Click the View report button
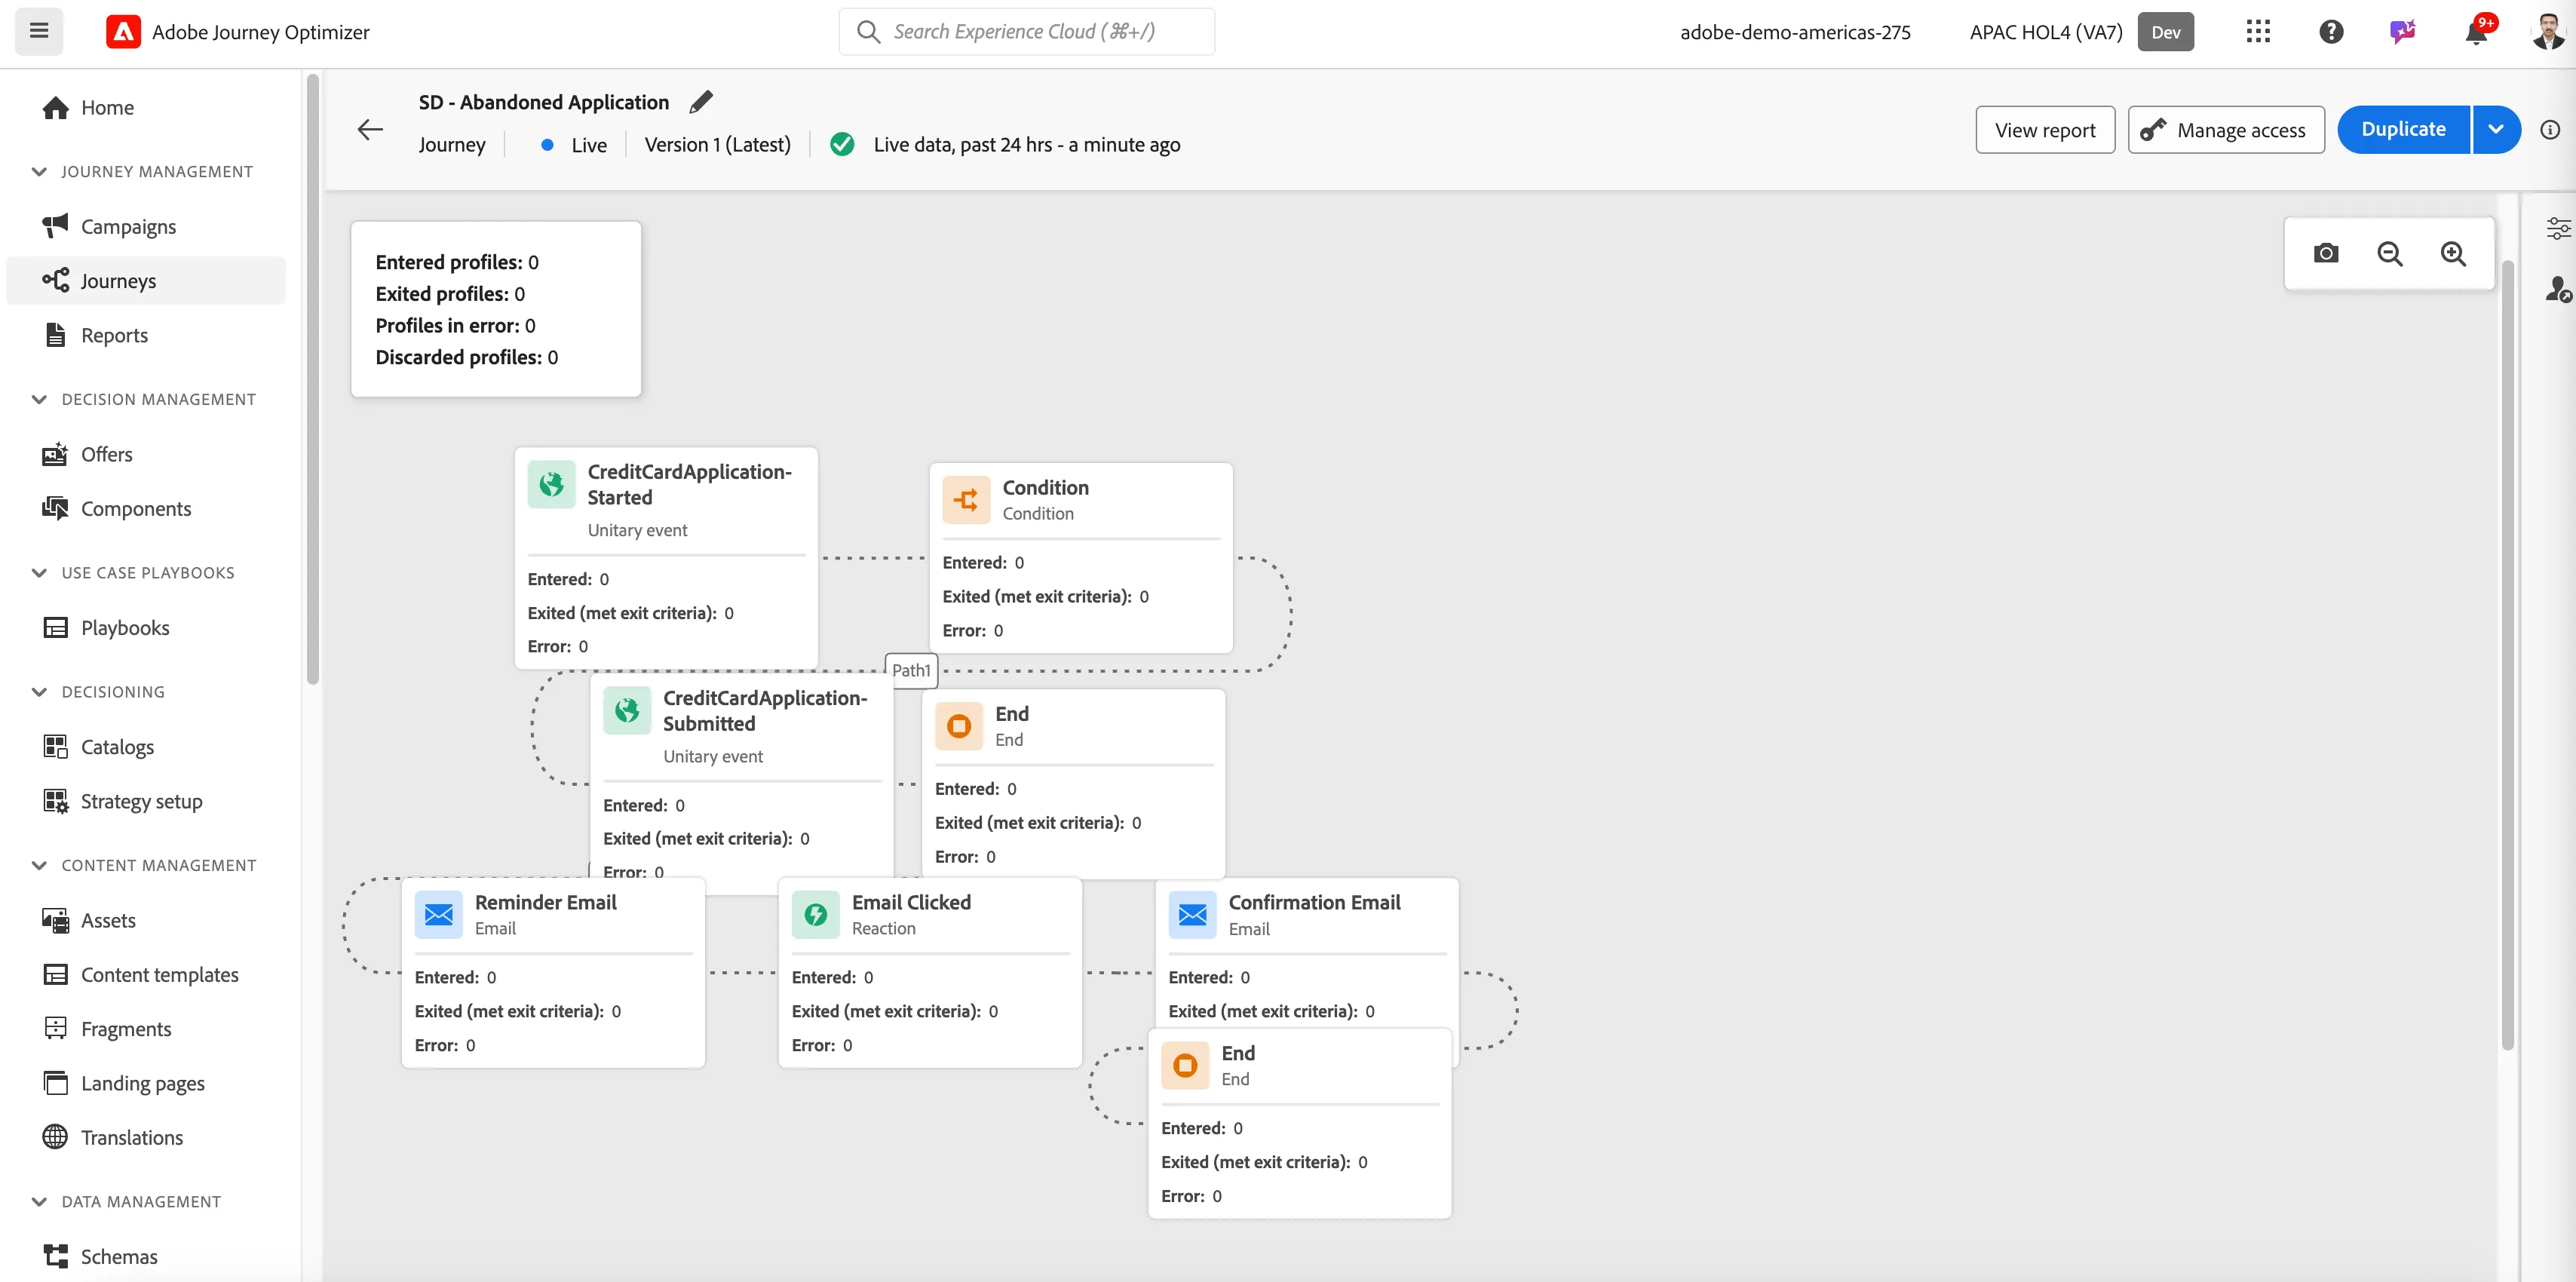 pyautogui.click(x=2045, y=129)
